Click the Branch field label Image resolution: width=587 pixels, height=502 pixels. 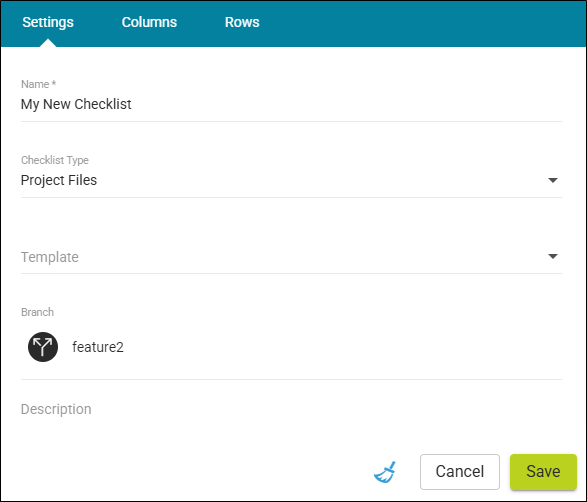pyautogui.click(x=37, y=312)
